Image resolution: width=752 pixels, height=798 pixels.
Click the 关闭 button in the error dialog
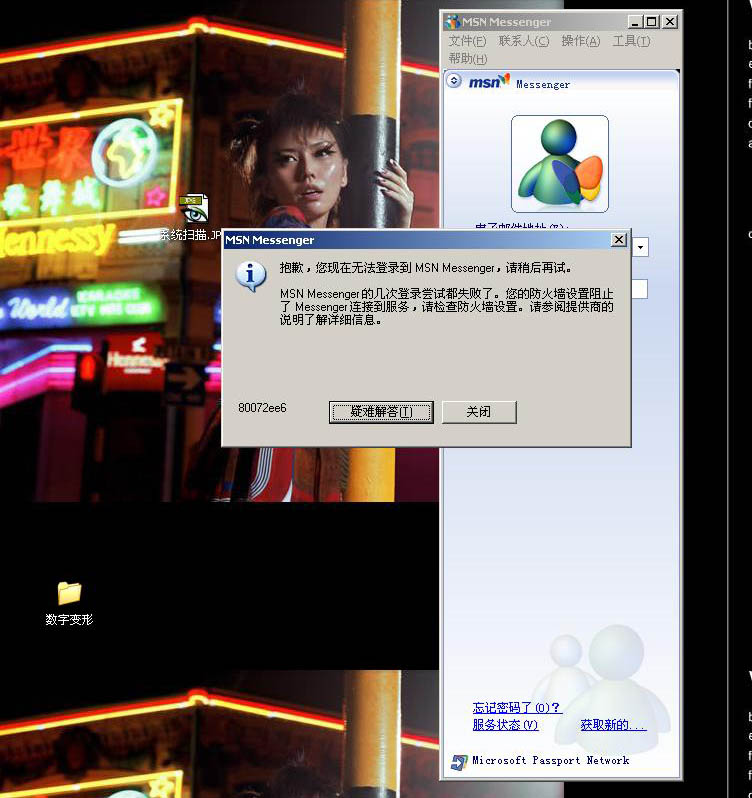479,412
